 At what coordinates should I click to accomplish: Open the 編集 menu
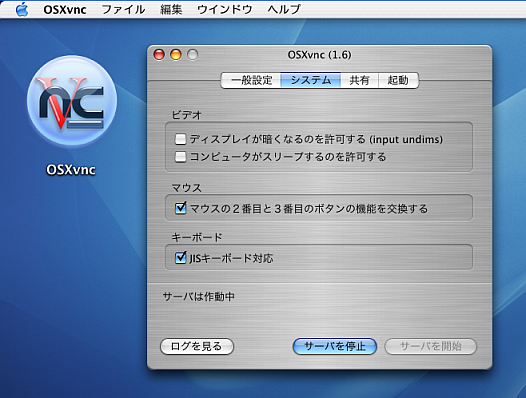click(x=171, y=9)
